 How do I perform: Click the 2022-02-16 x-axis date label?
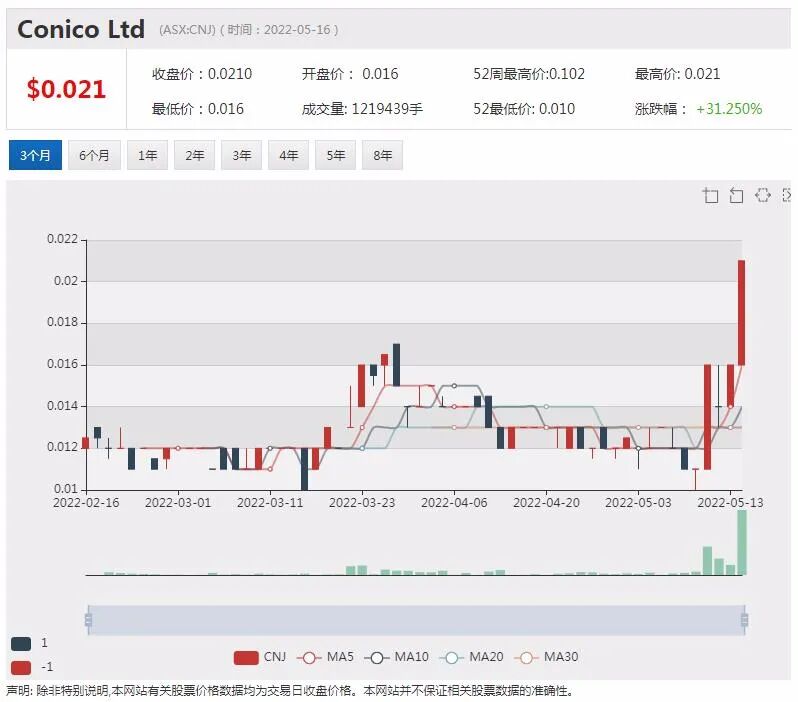(86, 503)
